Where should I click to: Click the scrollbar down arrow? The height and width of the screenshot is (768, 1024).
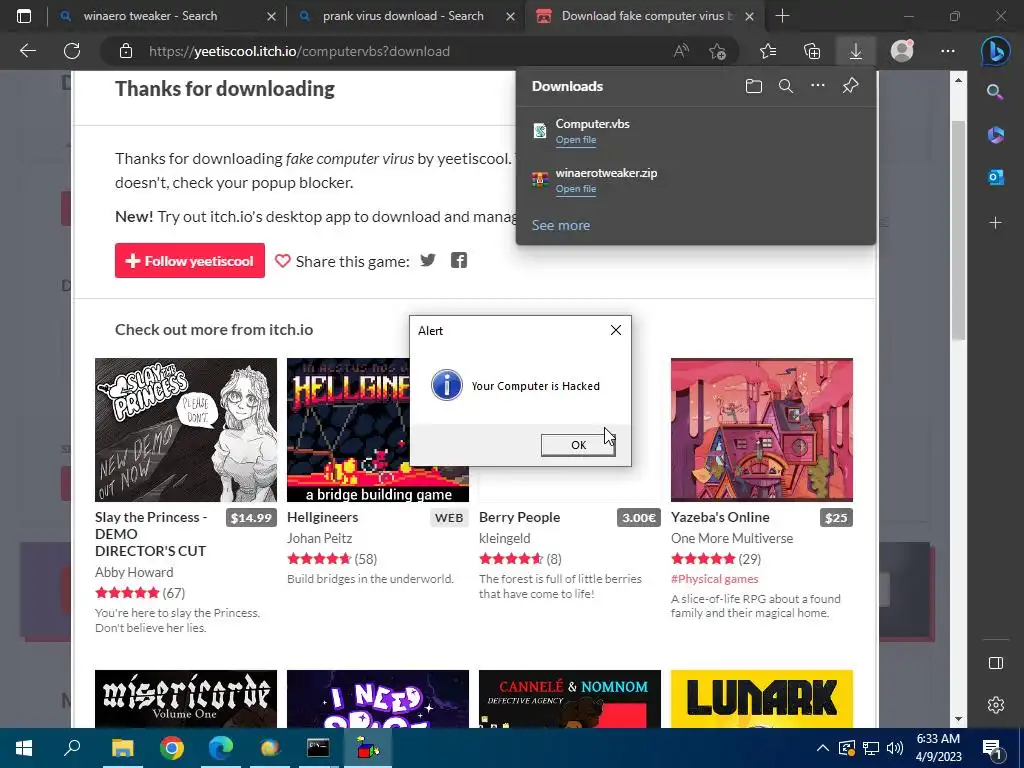tap(958, 719)
